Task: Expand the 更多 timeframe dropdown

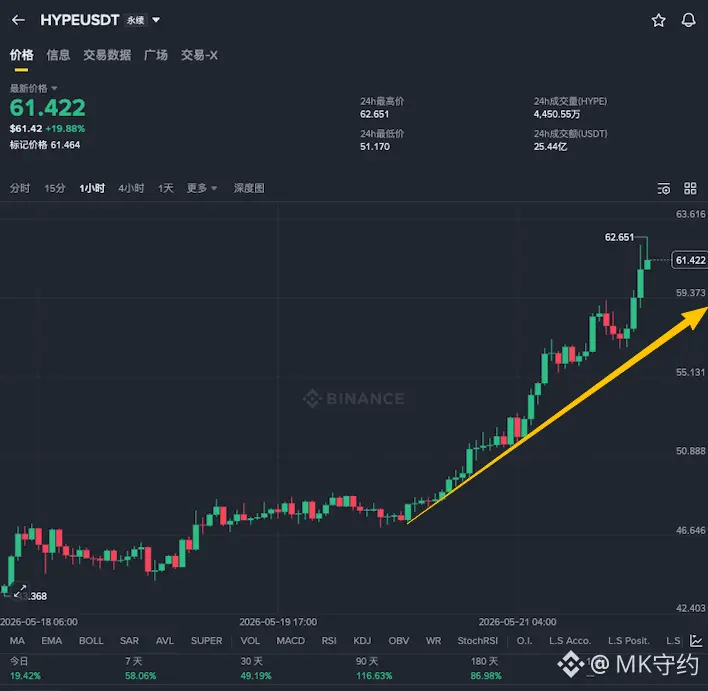Action: tap(202, 188)
